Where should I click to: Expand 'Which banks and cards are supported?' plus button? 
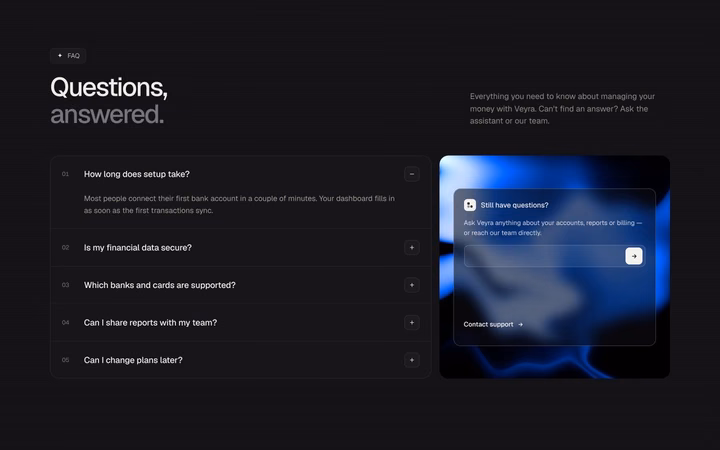click(411, 285)
